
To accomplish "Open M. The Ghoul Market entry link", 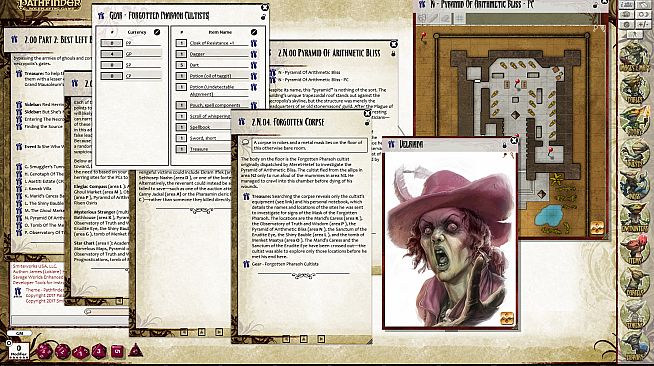I will pos(19,211).
